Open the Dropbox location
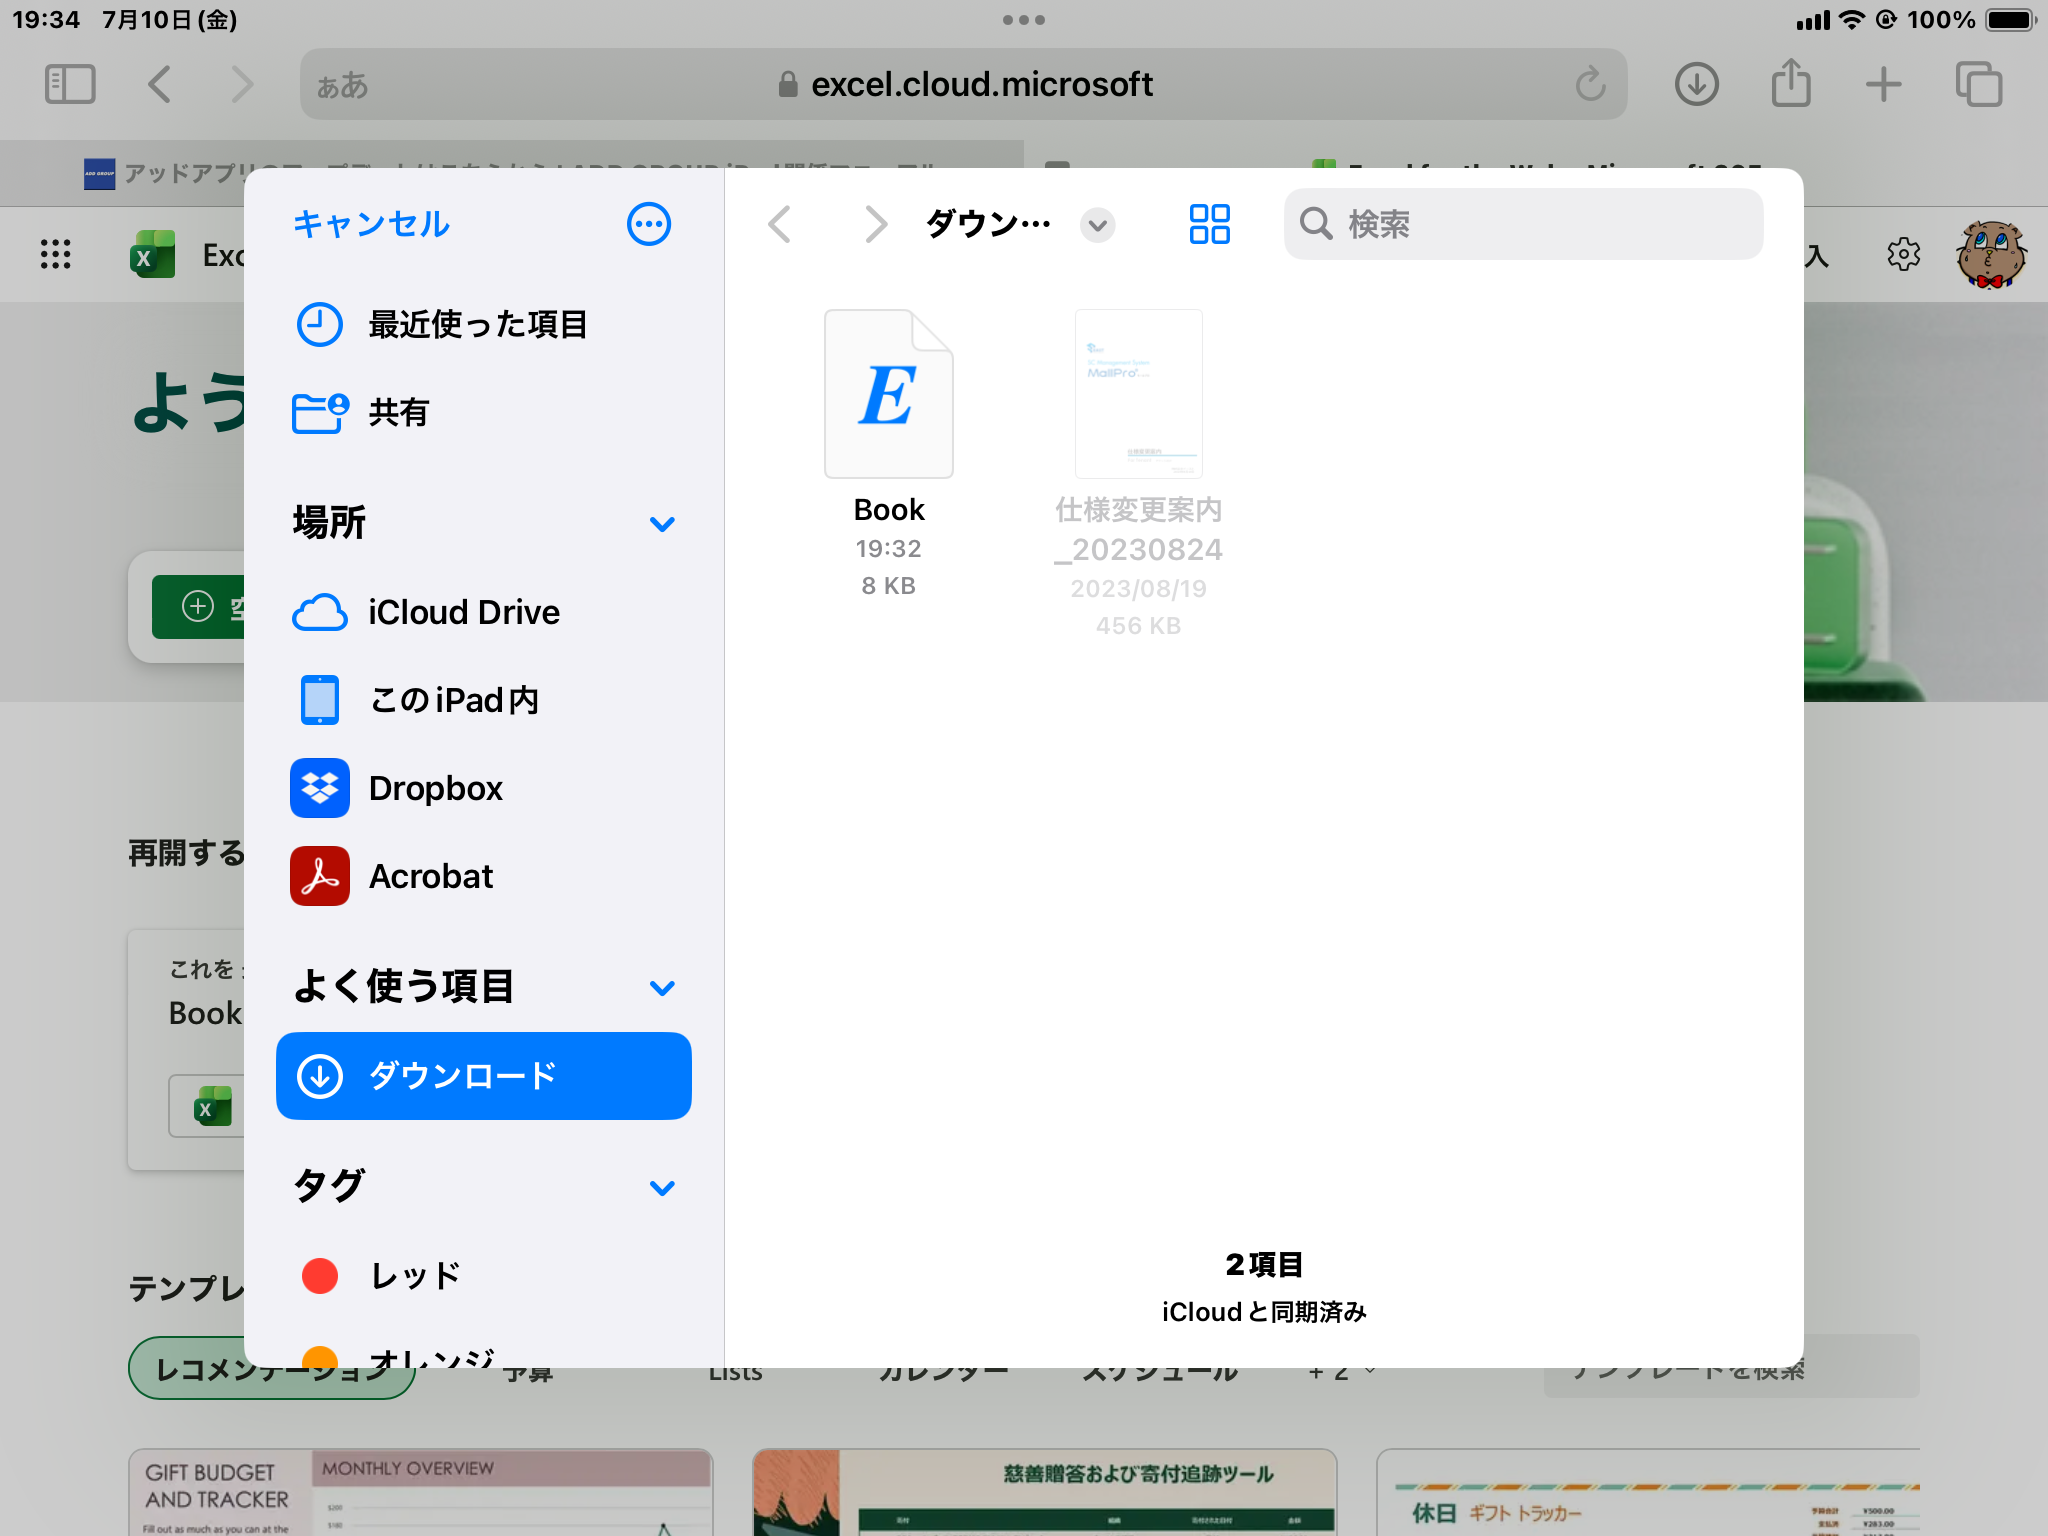The height and width of the screenshot is (1536, 2048). (x=484, y=788)
